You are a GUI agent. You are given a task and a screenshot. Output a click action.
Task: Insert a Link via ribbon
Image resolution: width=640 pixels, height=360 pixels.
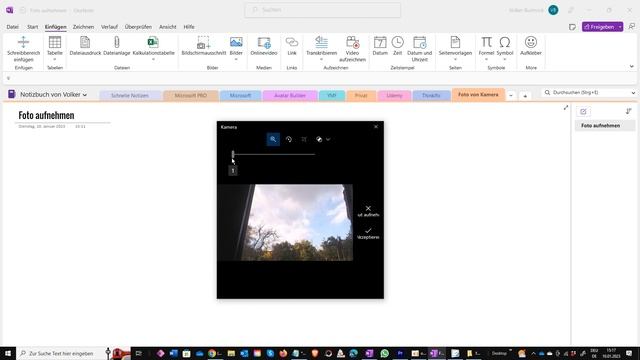pyautogui.click(x=291, y=42)
